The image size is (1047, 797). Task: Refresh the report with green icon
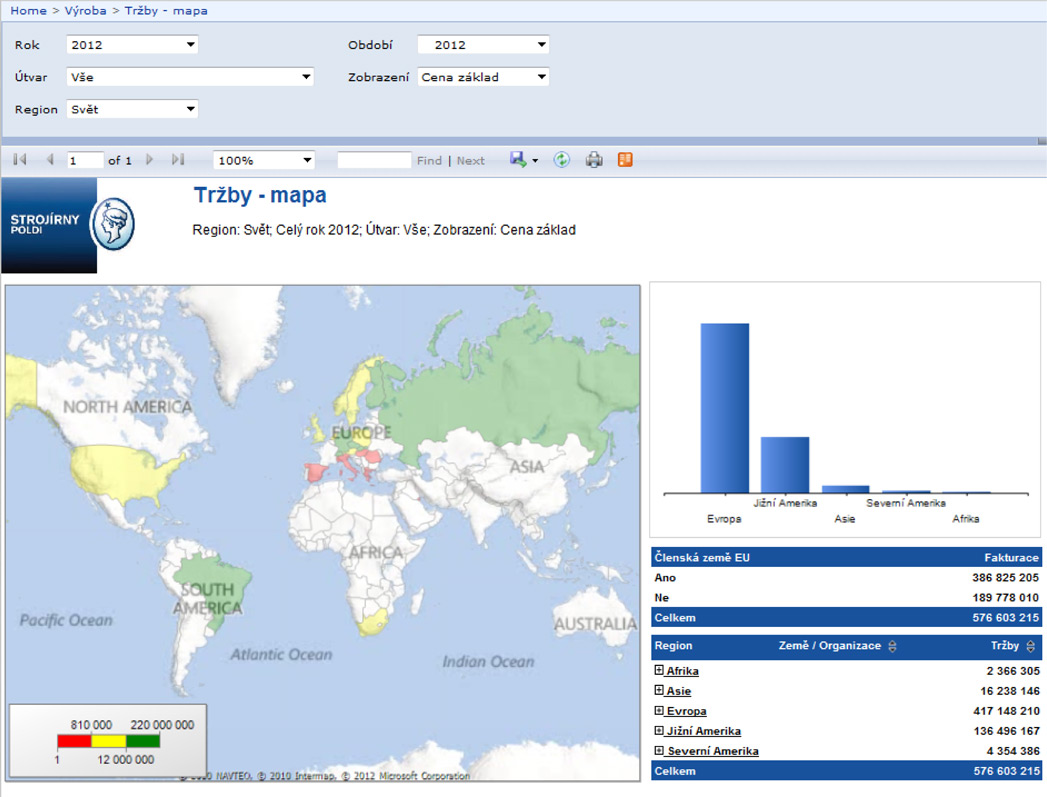point(562,160)
